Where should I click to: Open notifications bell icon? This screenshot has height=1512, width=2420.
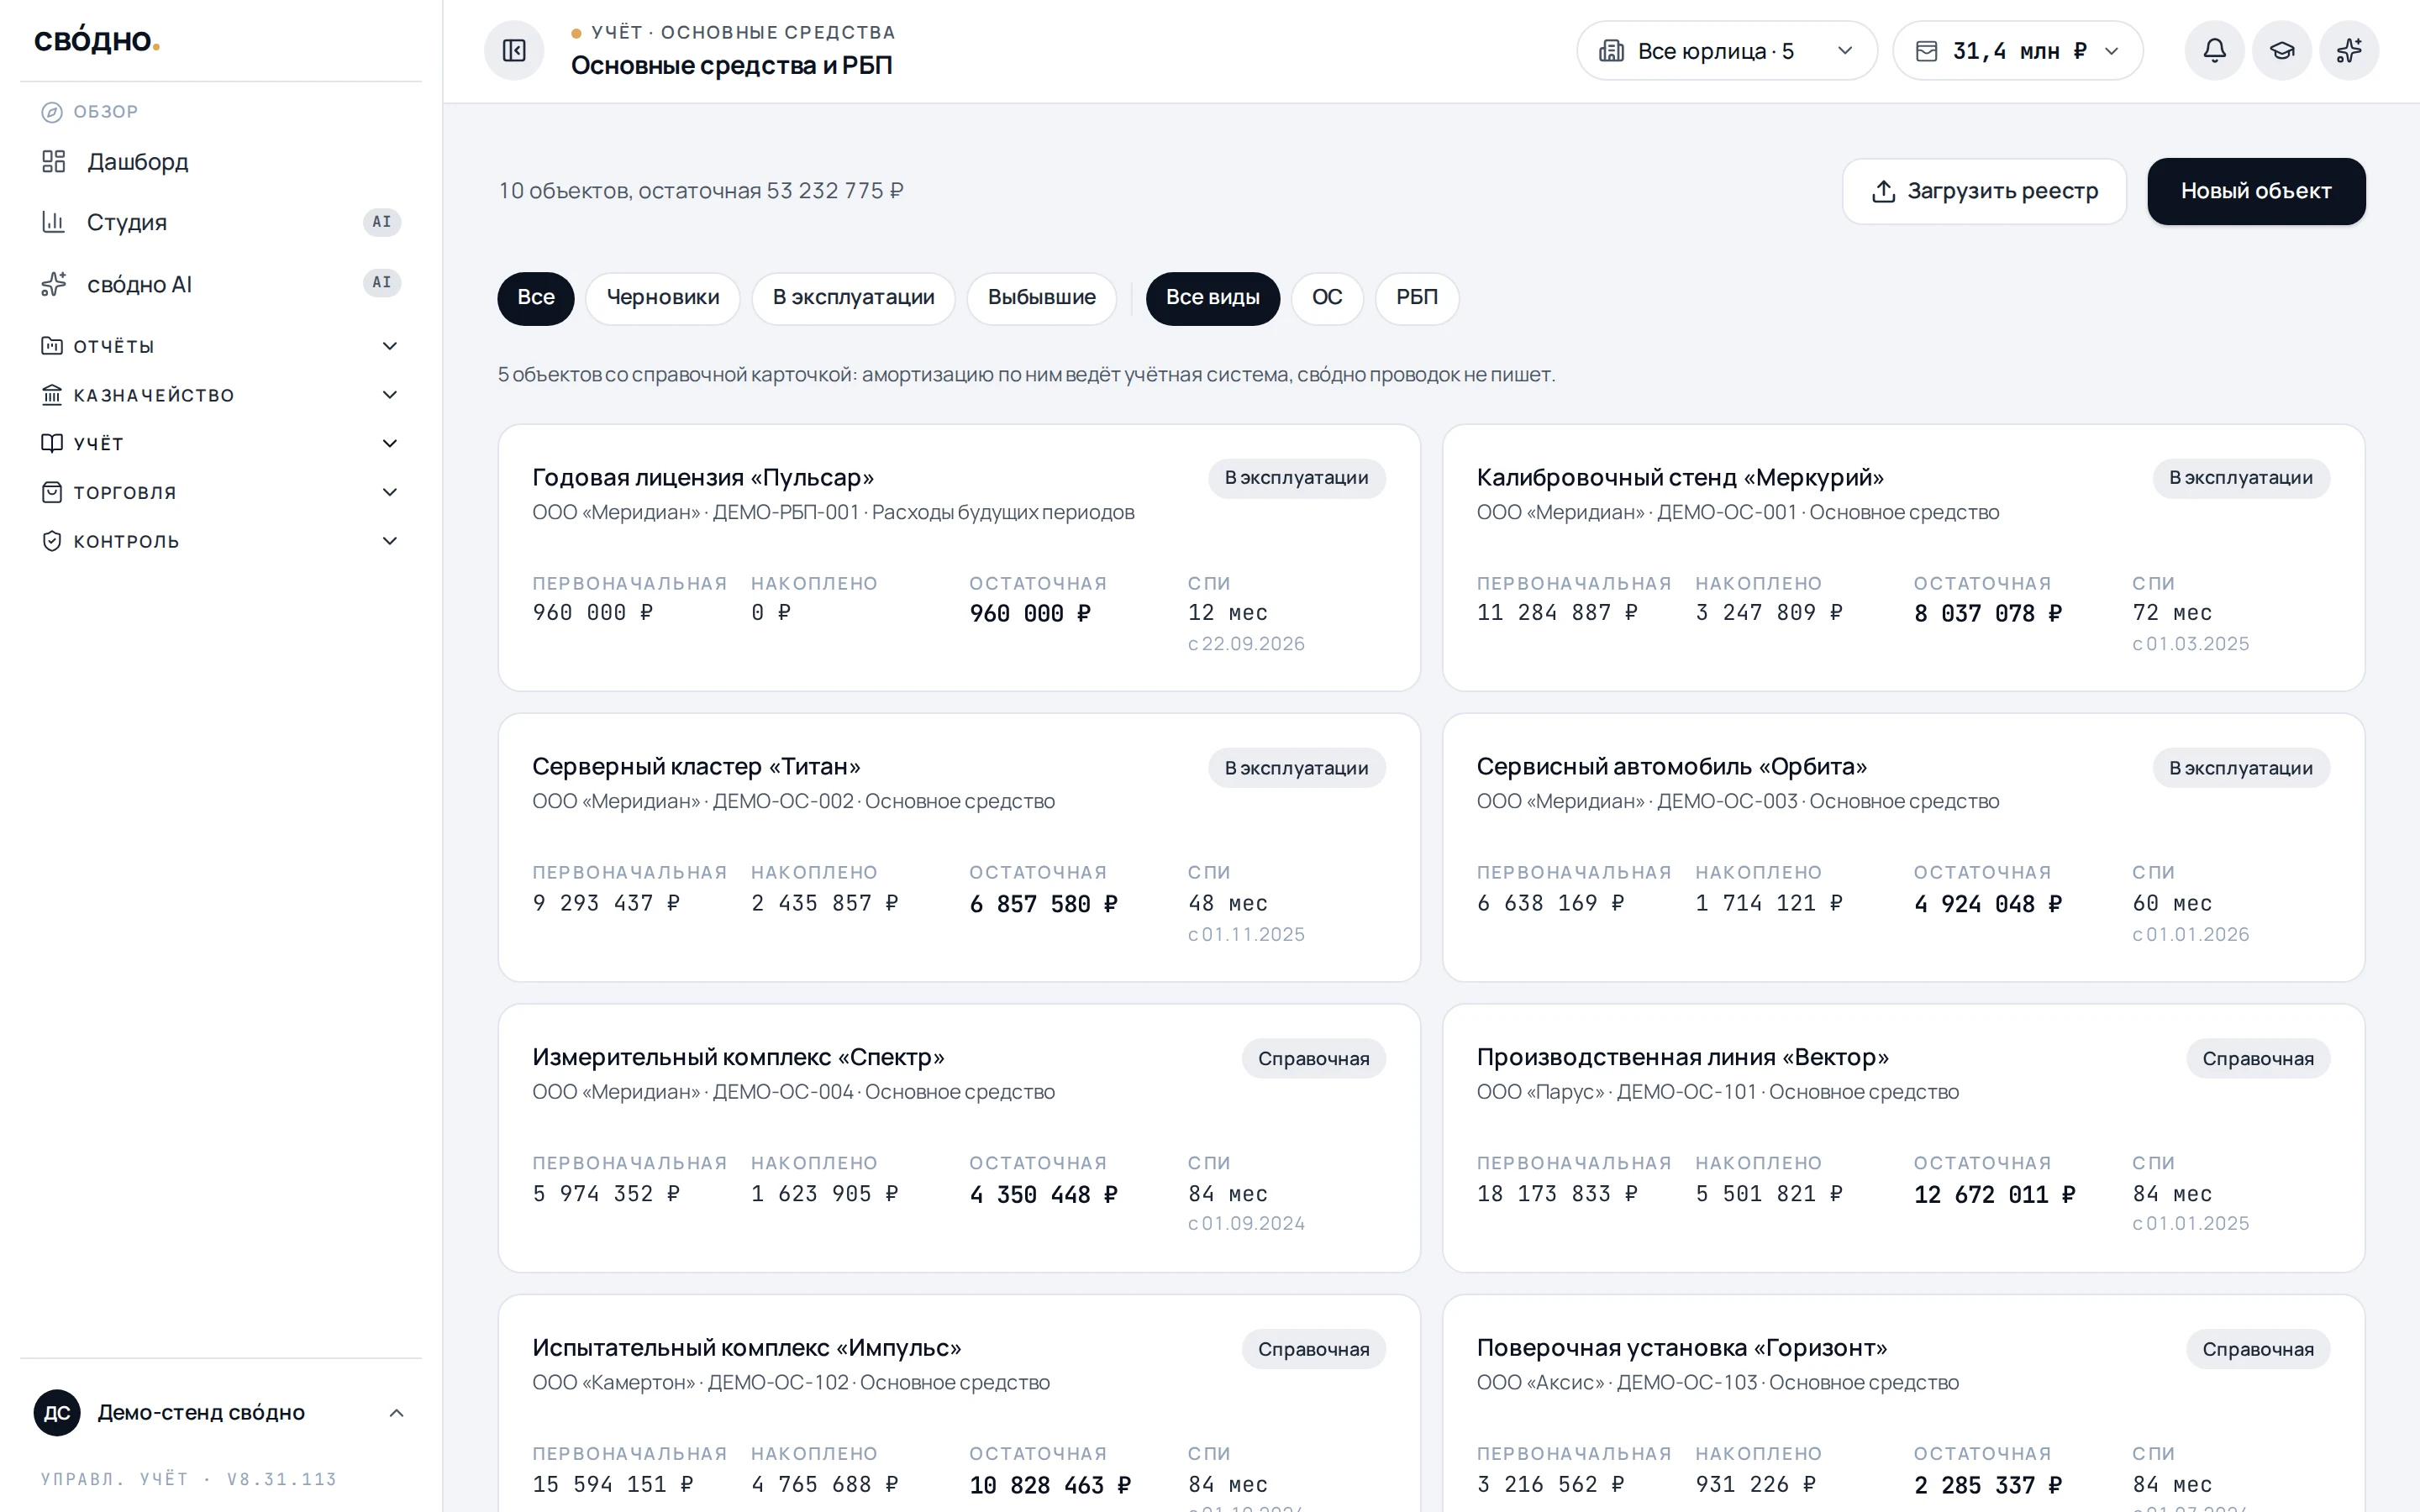click(2214, 50)
